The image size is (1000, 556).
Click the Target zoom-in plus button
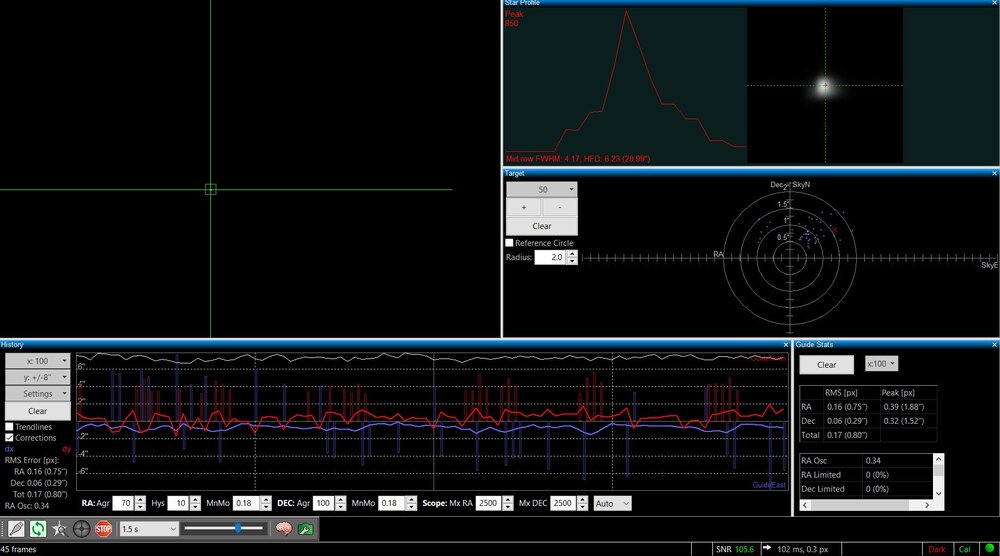523,207
